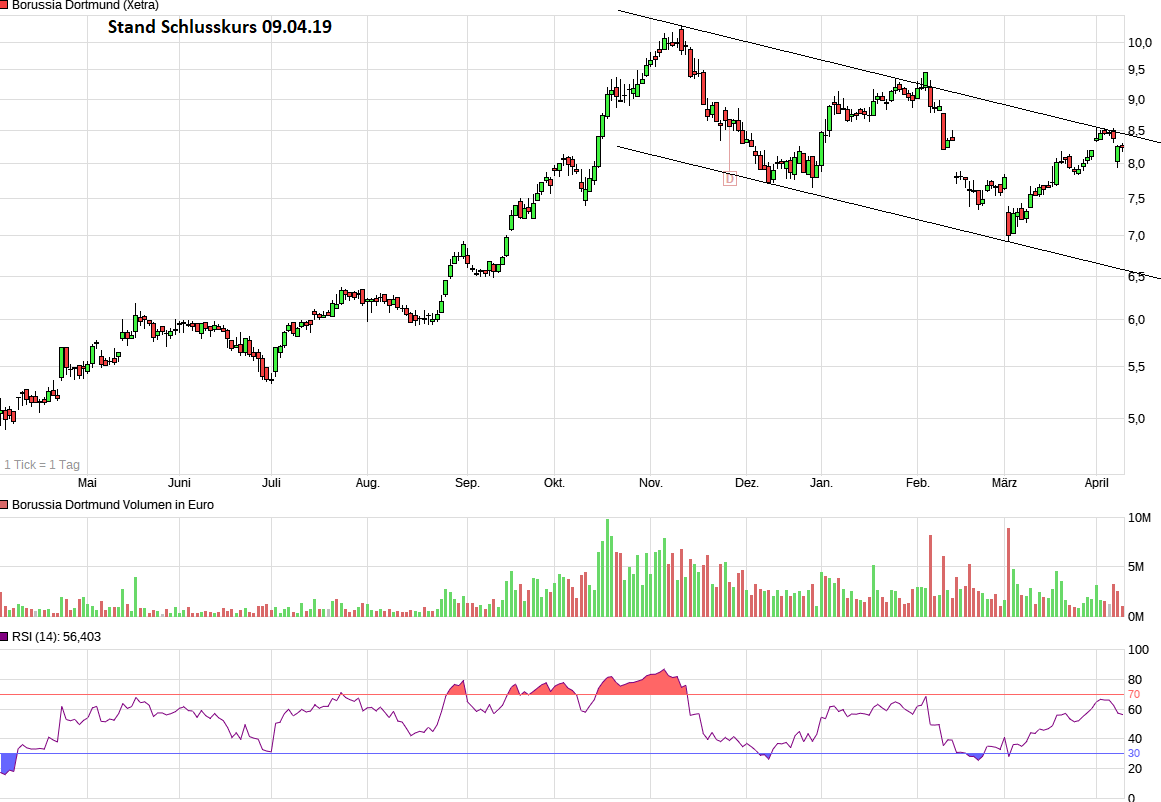This screenshot has height=802, width=1161.
Task: Click the 'Mai' month label on the time axis
Action: tap(87, 483)
